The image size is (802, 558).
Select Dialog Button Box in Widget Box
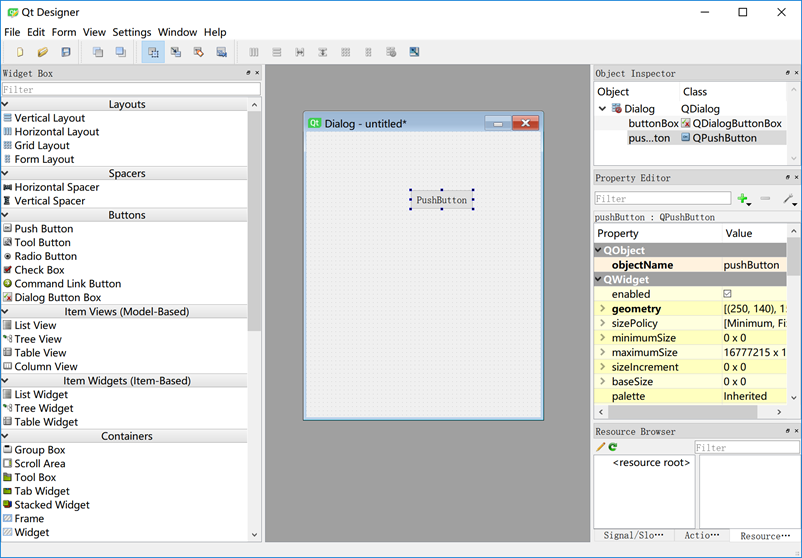52,298
